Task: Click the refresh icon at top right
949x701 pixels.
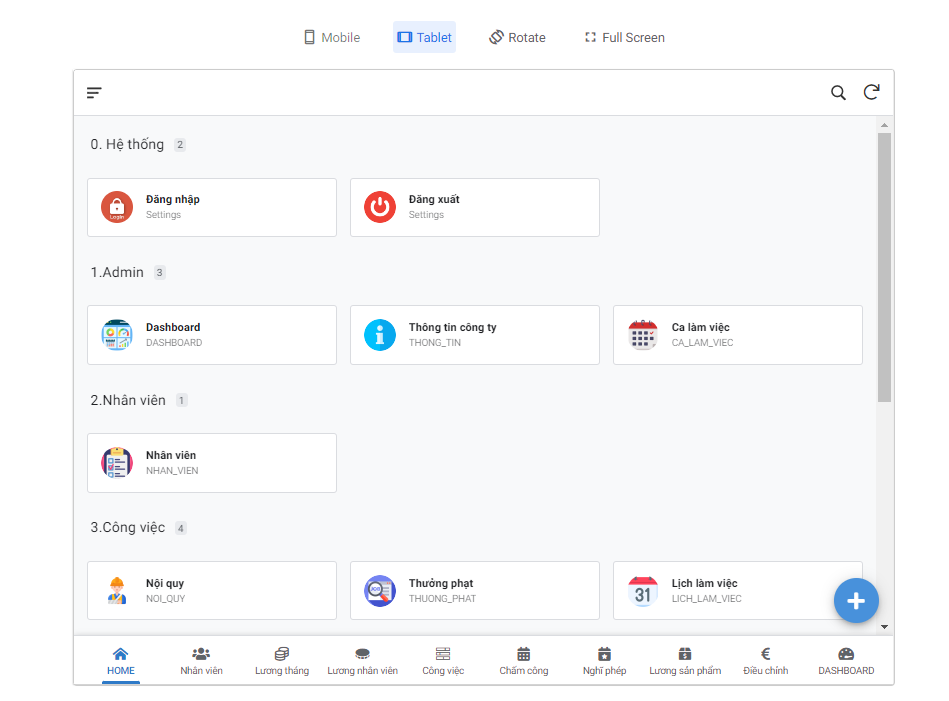Action: point(871,92)
